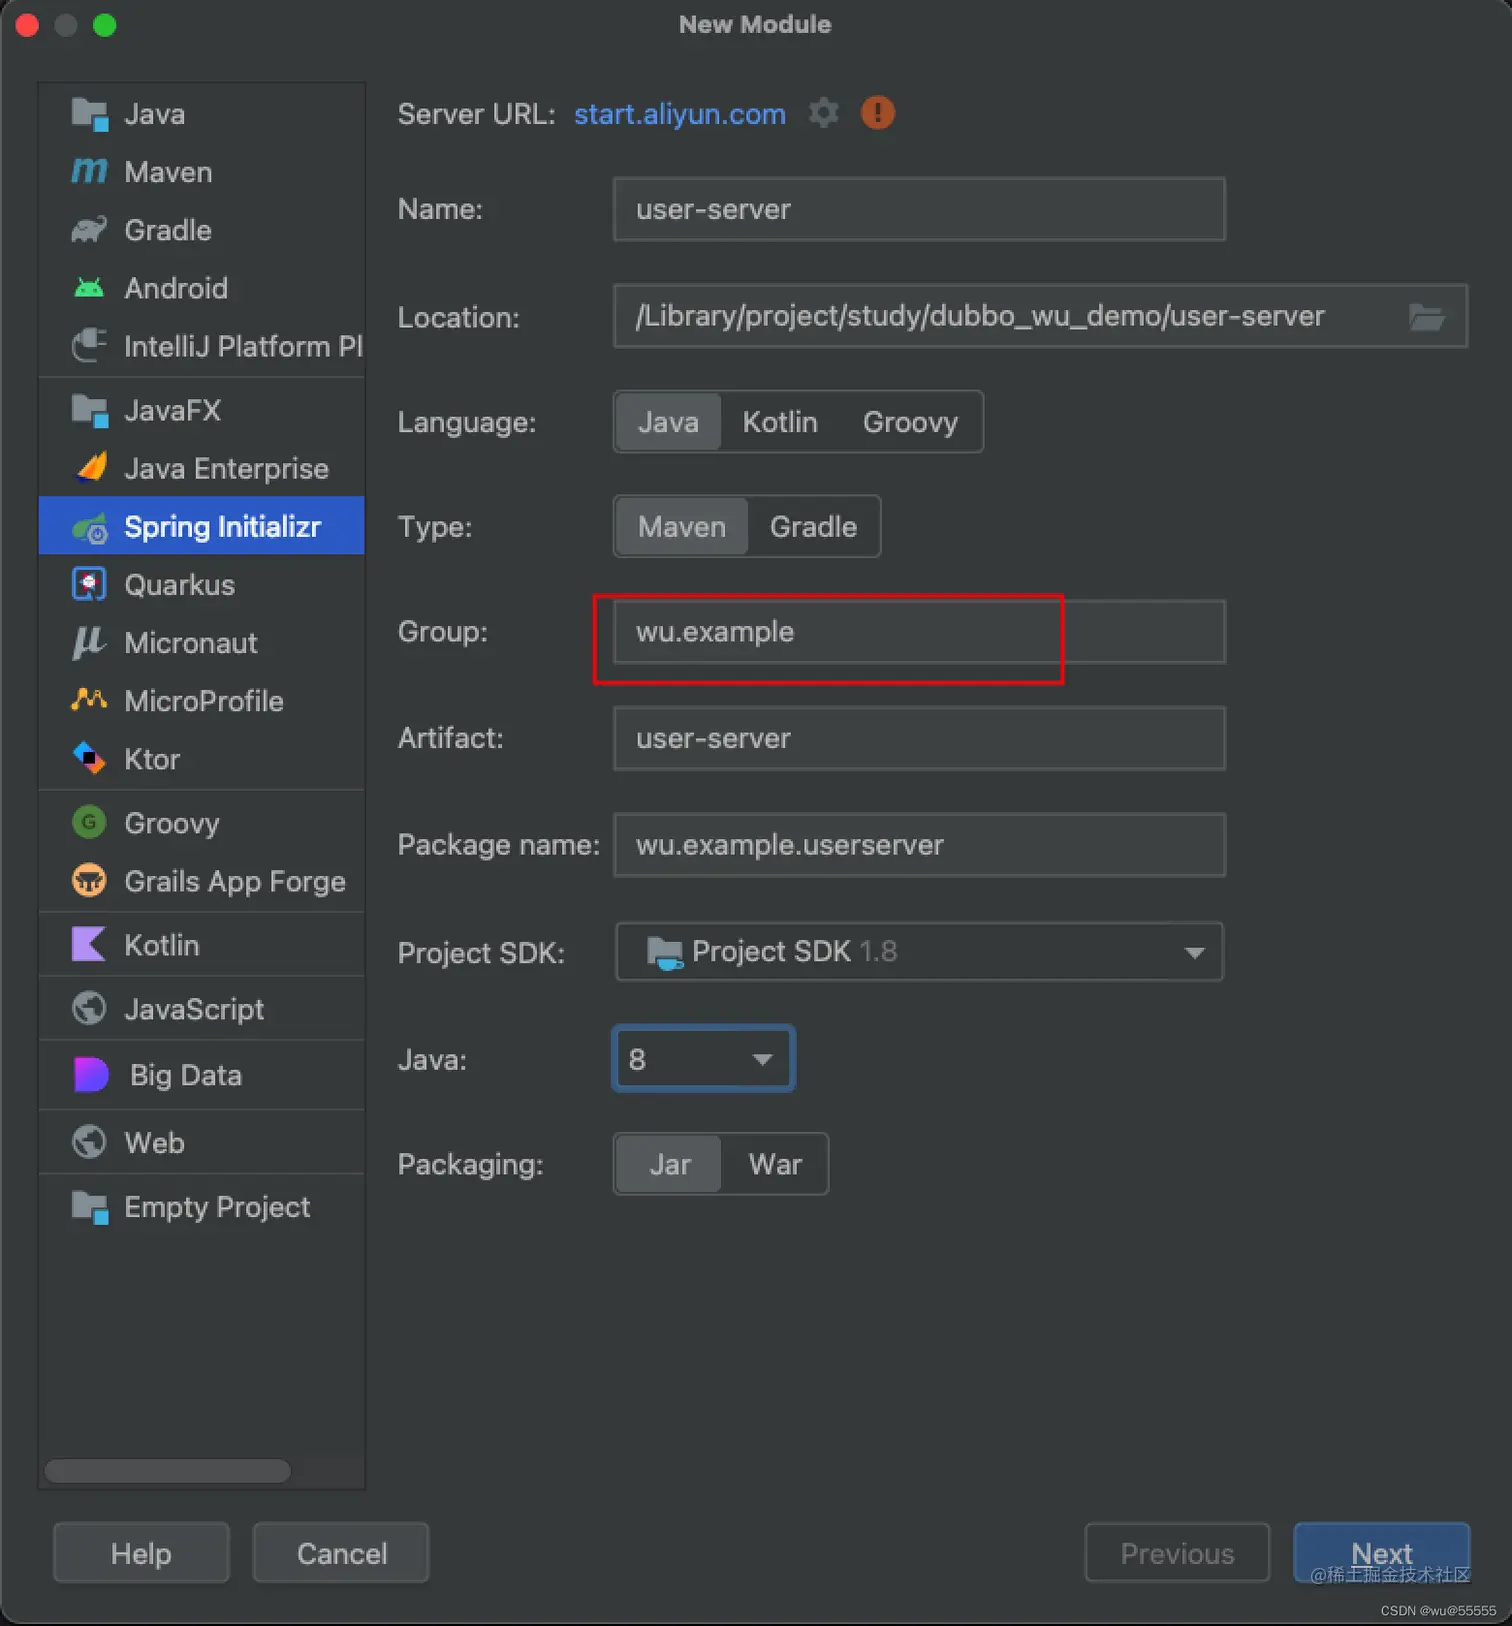Select Jar packaging
This screenshot has height=1626, width=1512.
669,1164
